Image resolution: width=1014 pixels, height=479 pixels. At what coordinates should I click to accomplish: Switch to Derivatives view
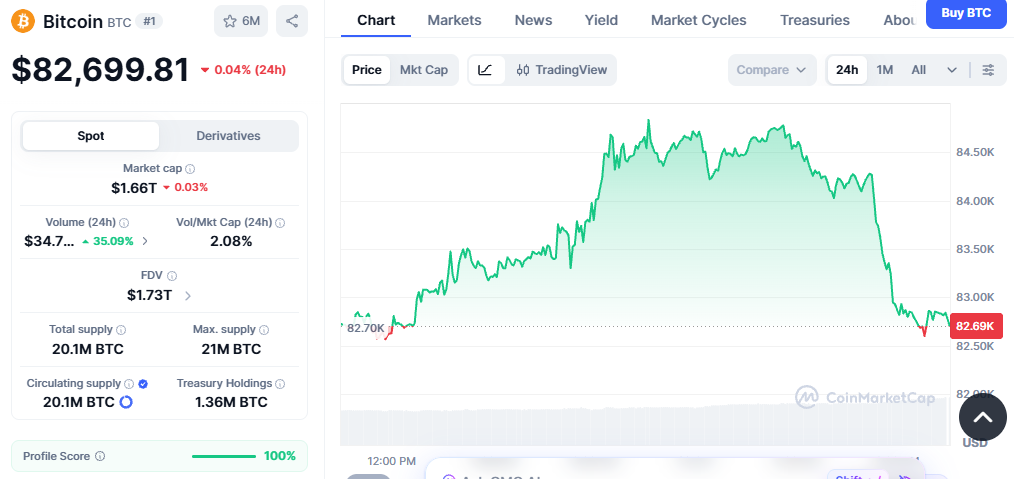tap(228, 136)
